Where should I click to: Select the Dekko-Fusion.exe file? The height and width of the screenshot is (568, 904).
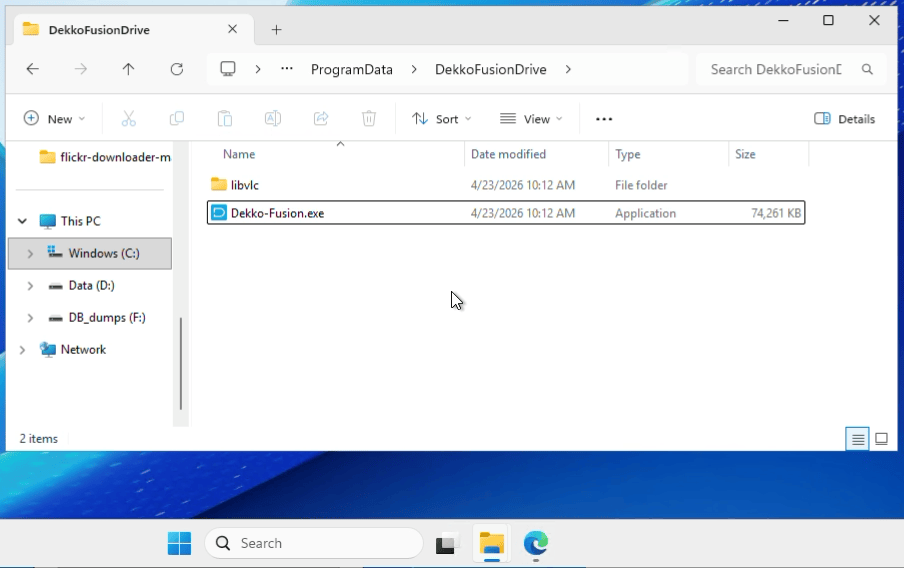pos(506,213)
